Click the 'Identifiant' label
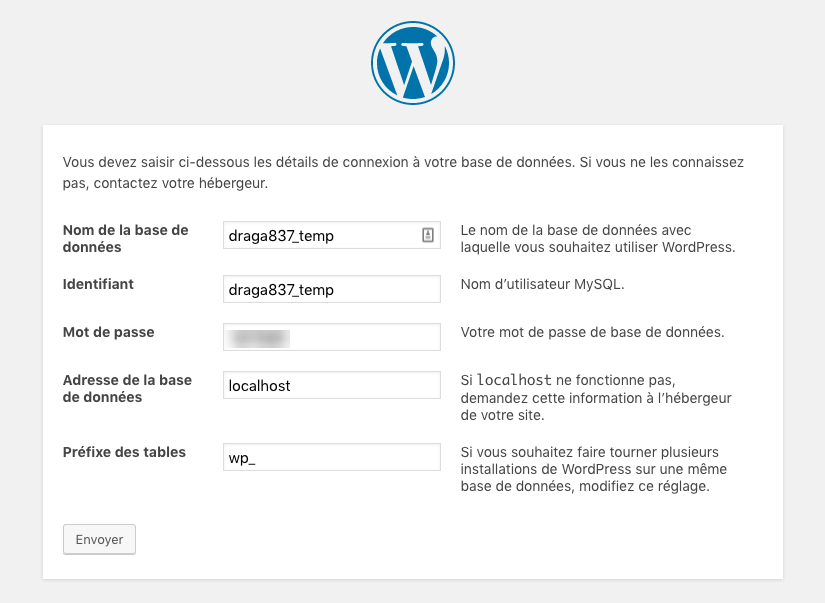The width and height of the screenshot is (825, 603). 98,284
